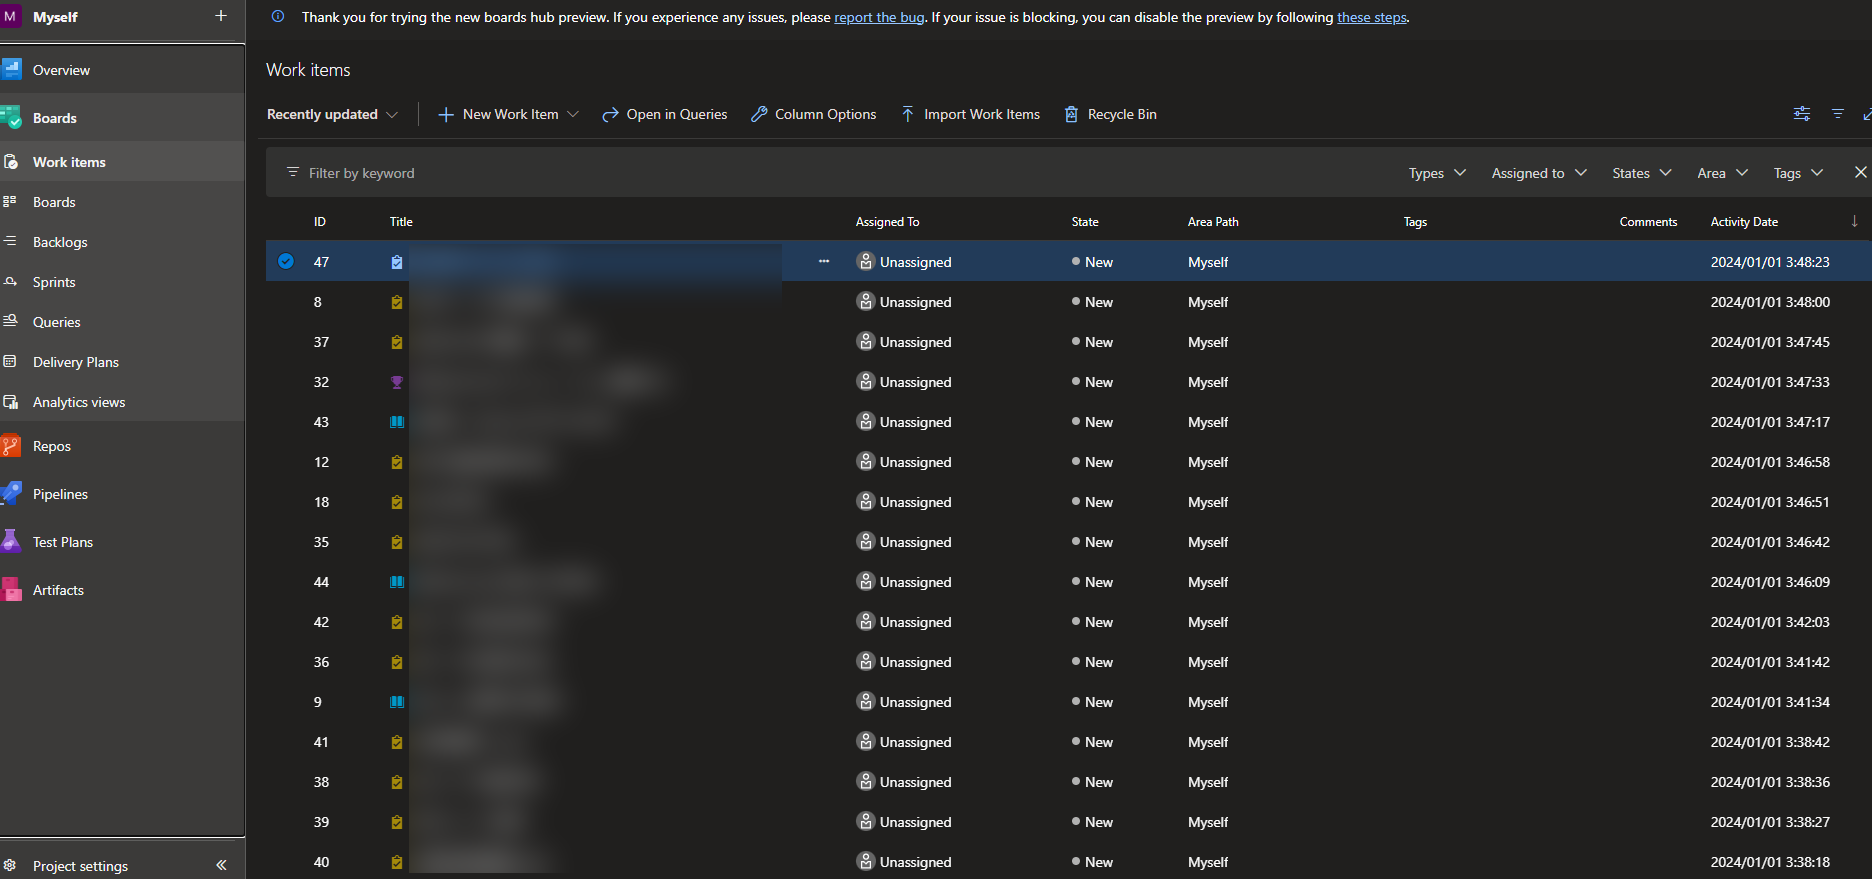Screen dimensions: 1872x879
Task: Click the work item type icon for ID 32
Action: (397, 382)
